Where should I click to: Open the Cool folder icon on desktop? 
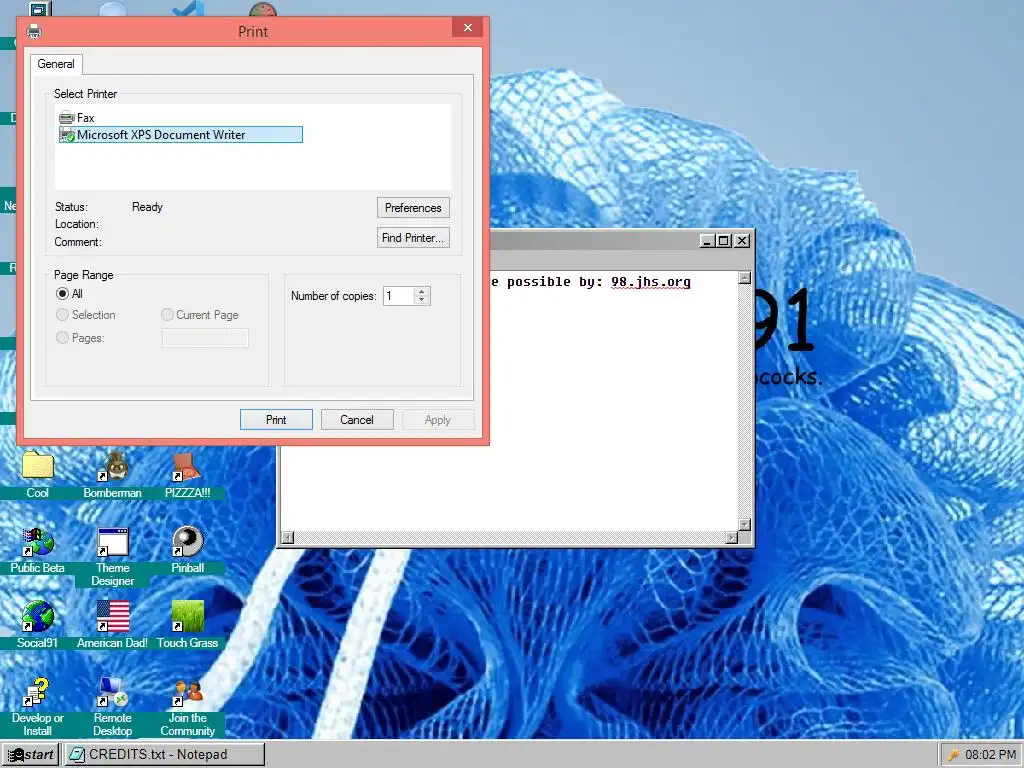click(37, 466)
